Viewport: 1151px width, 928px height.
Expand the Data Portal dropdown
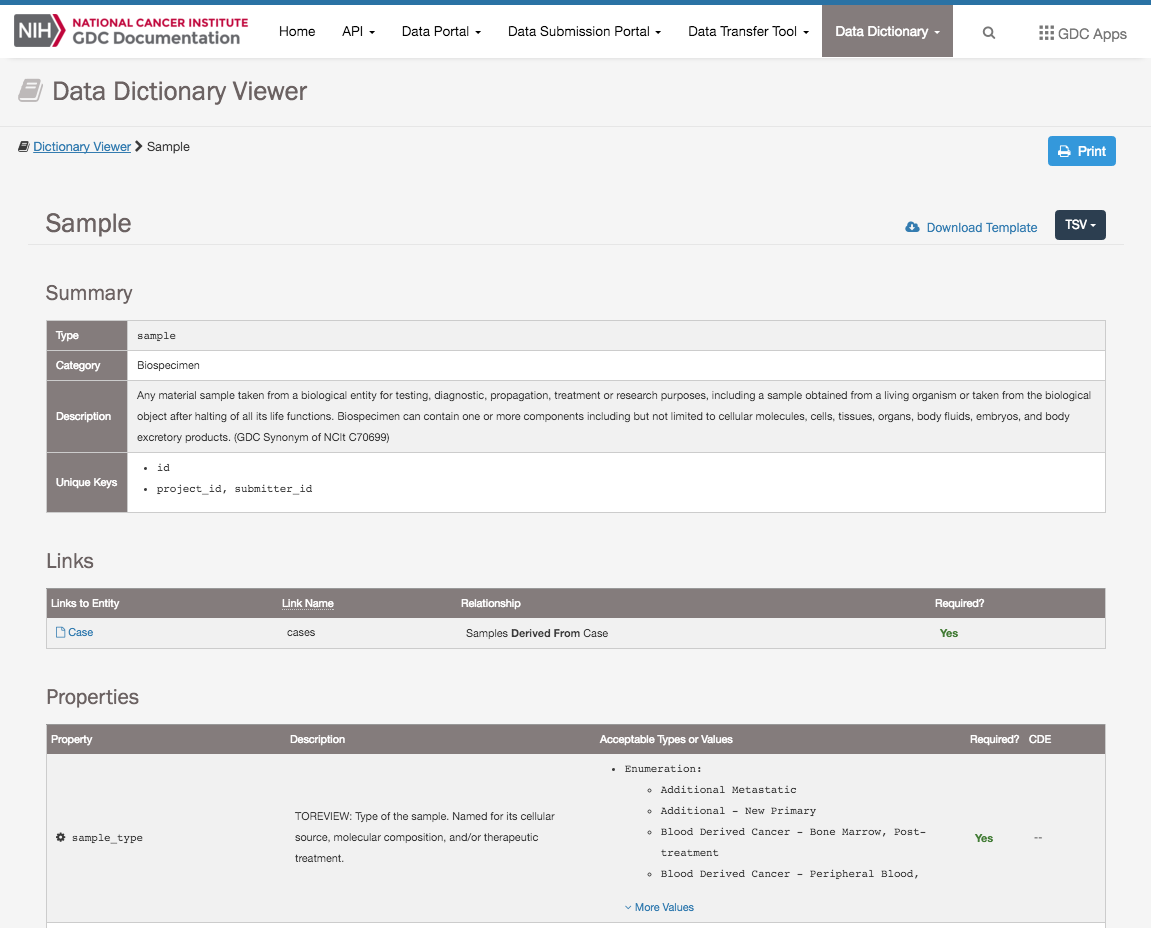(441, 32)
